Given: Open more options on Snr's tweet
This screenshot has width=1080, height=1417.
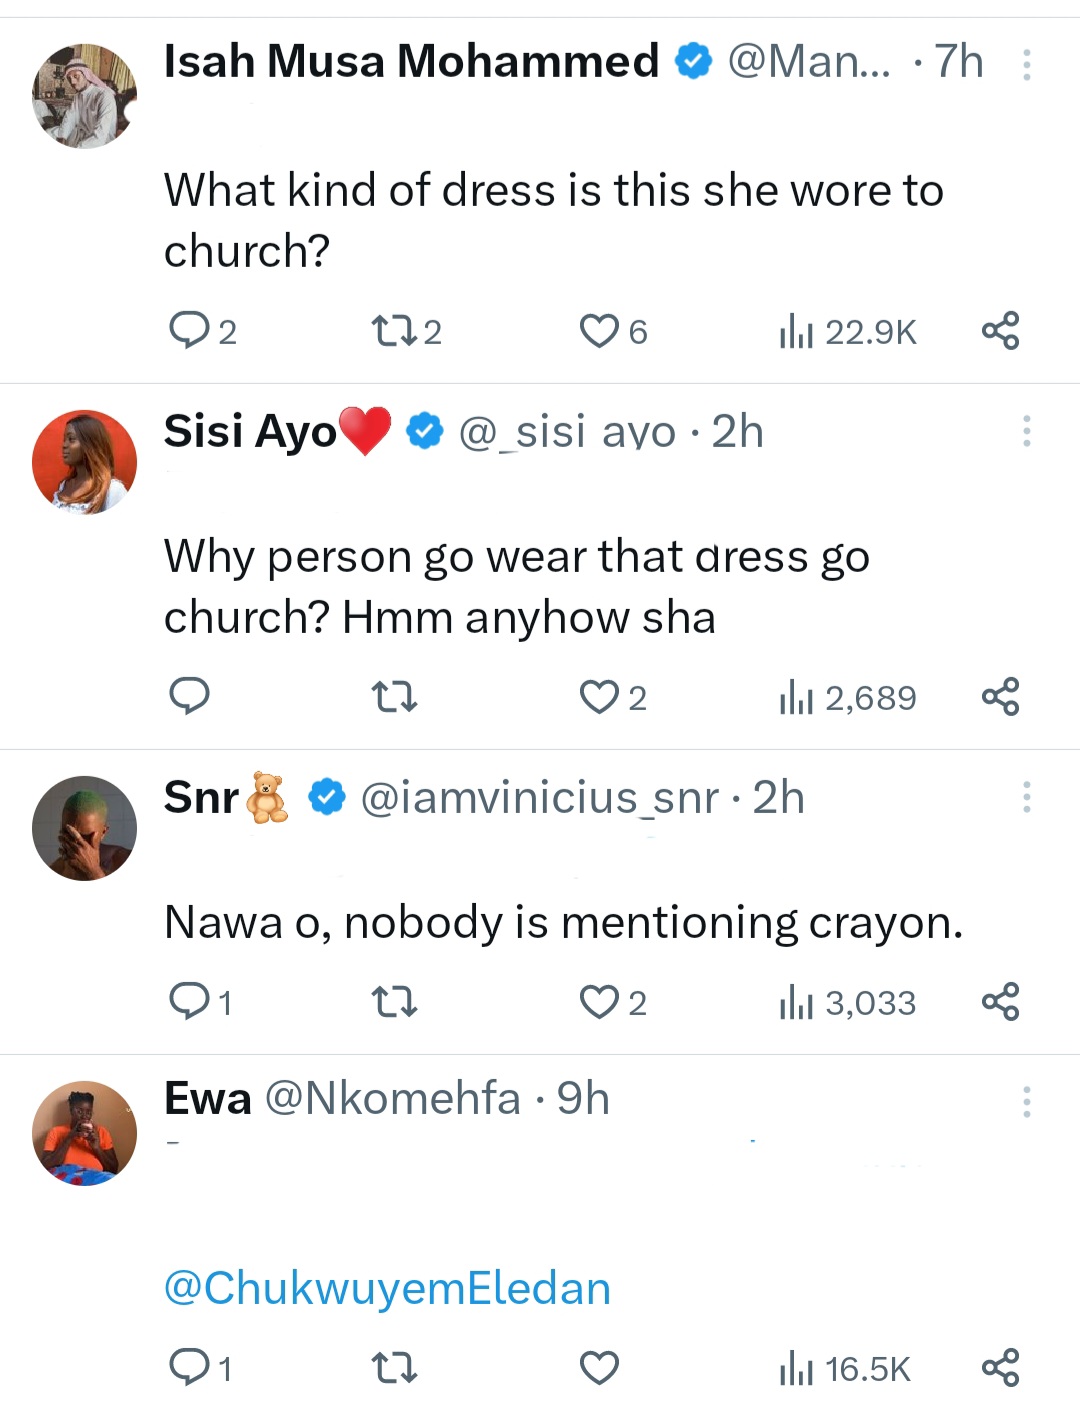Looking at the screenshot, I should [x=1026, y=797].
